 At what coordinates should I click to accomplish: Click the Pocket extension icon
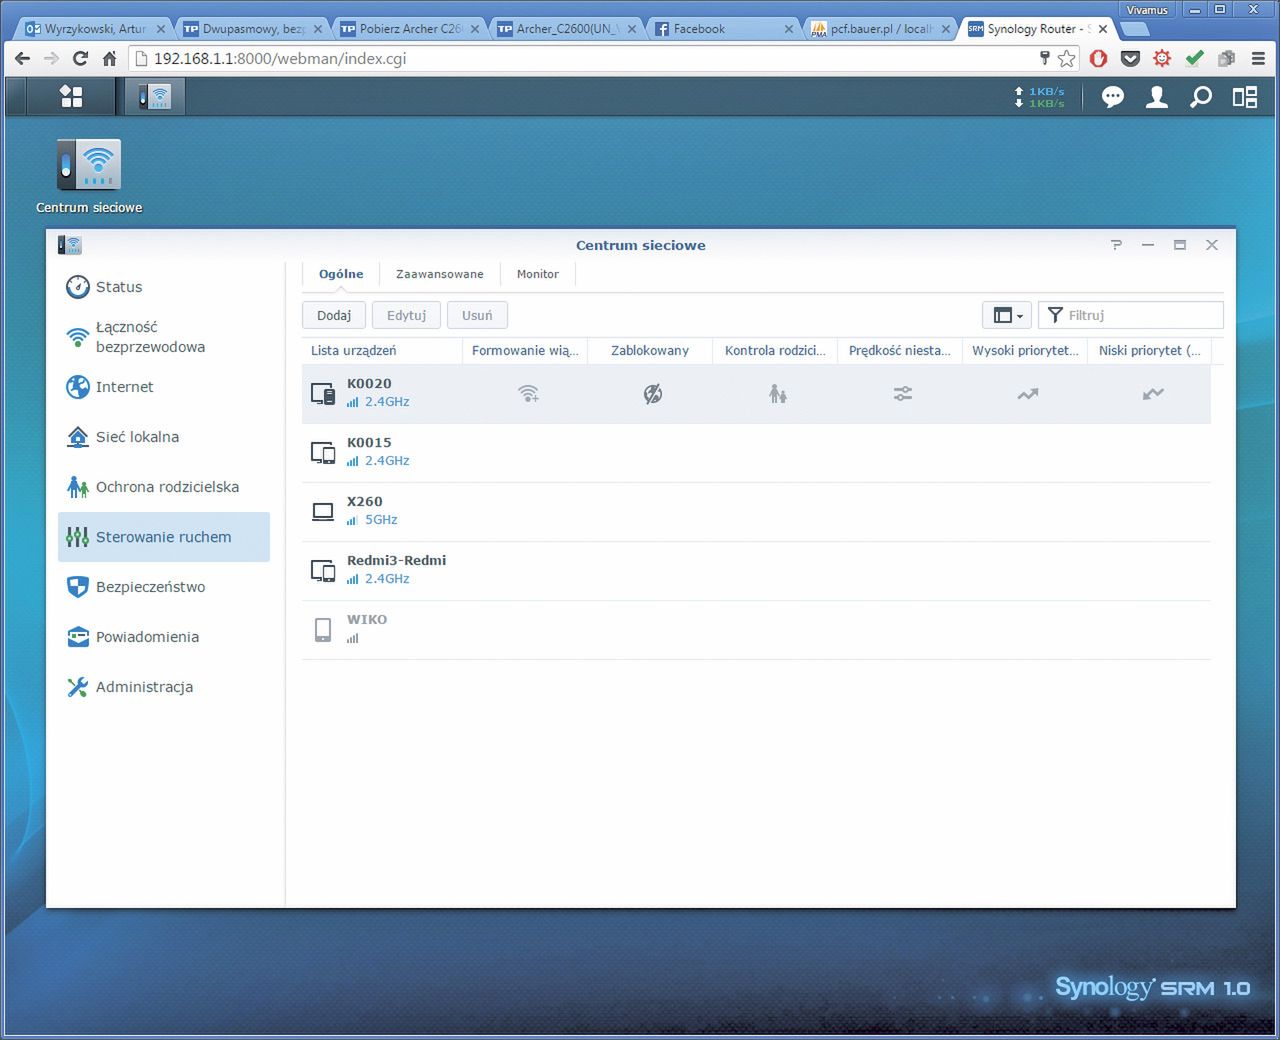(x=1131, y=59)
